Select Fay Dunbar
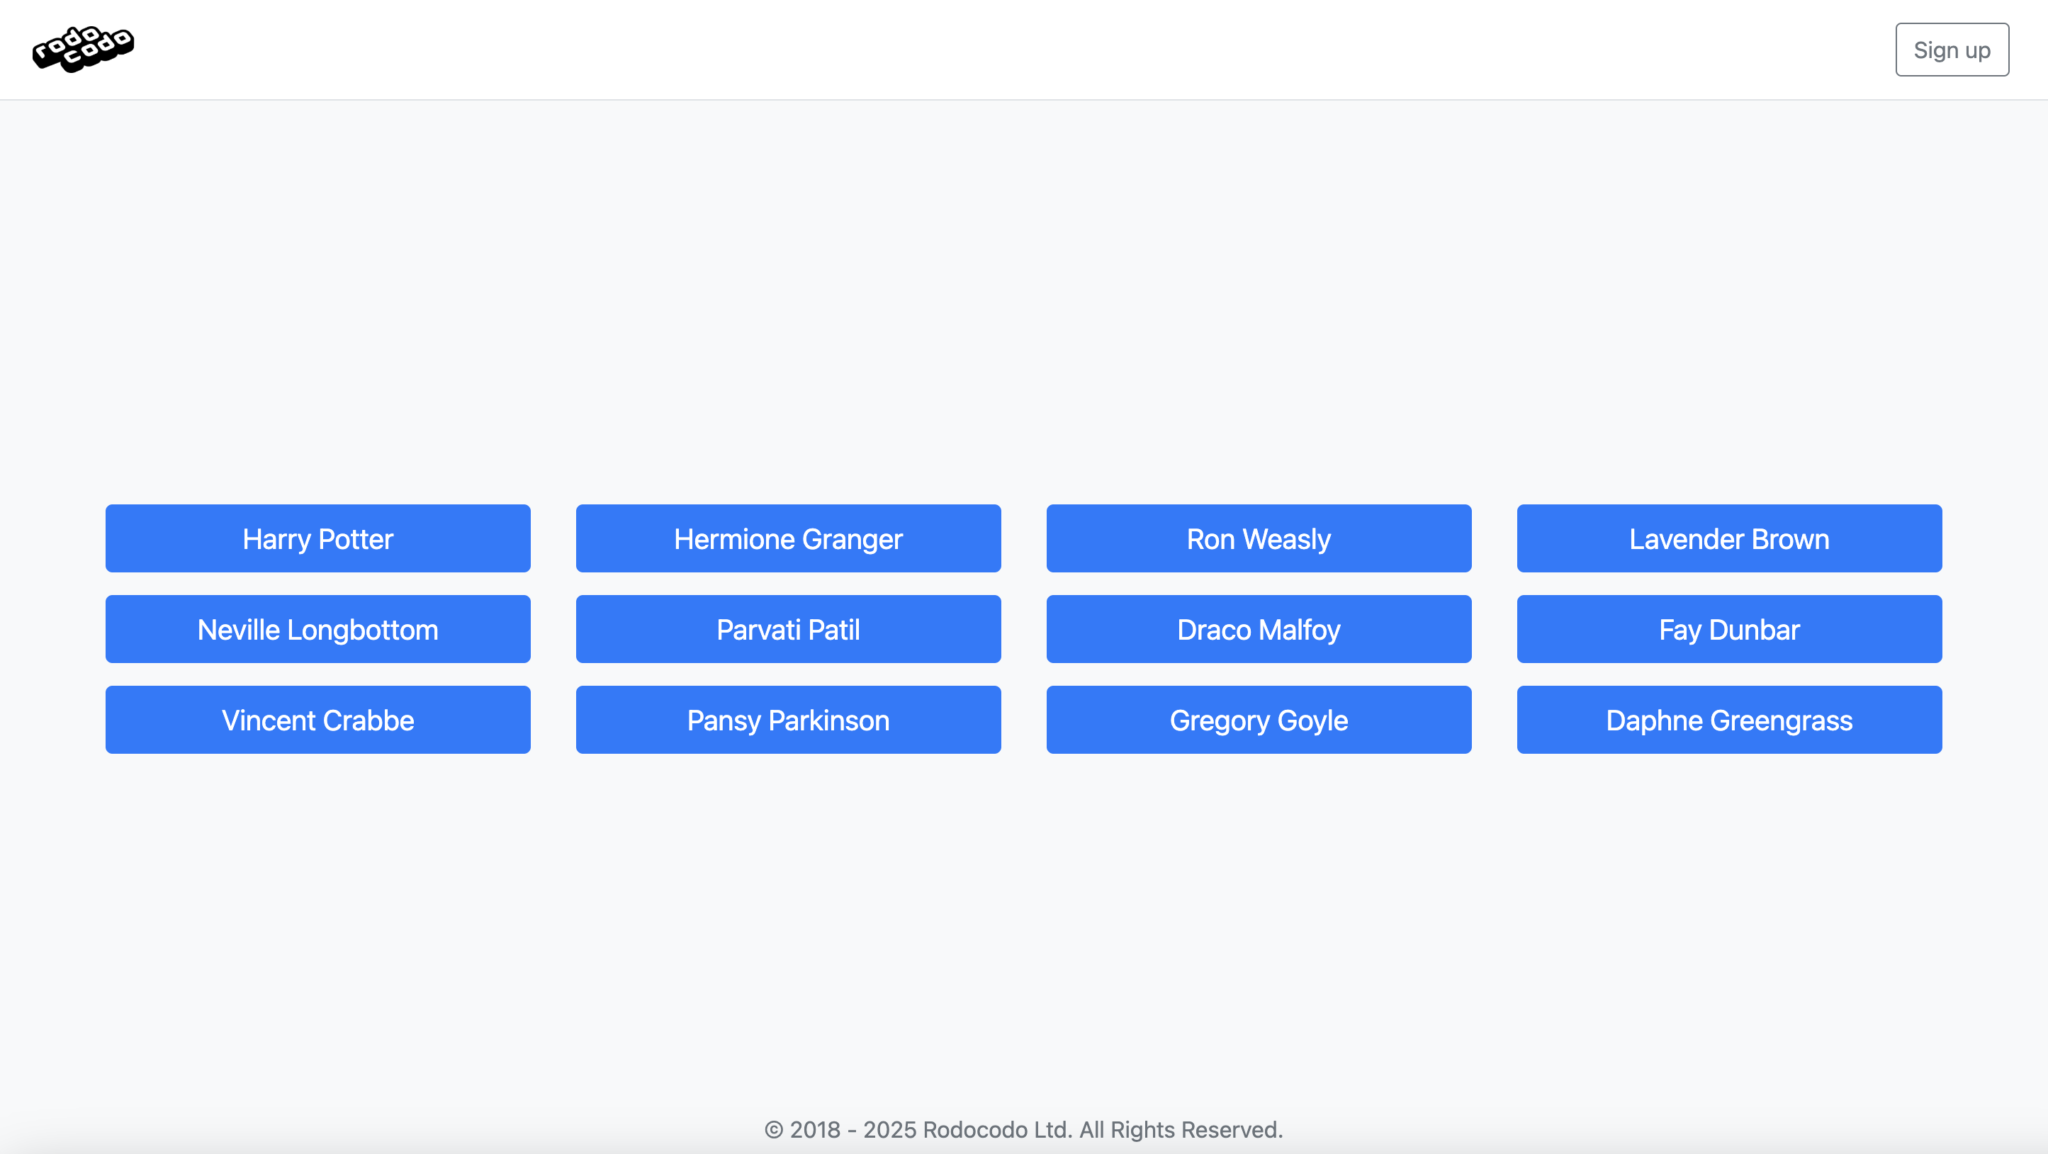 click(1728, 629)
